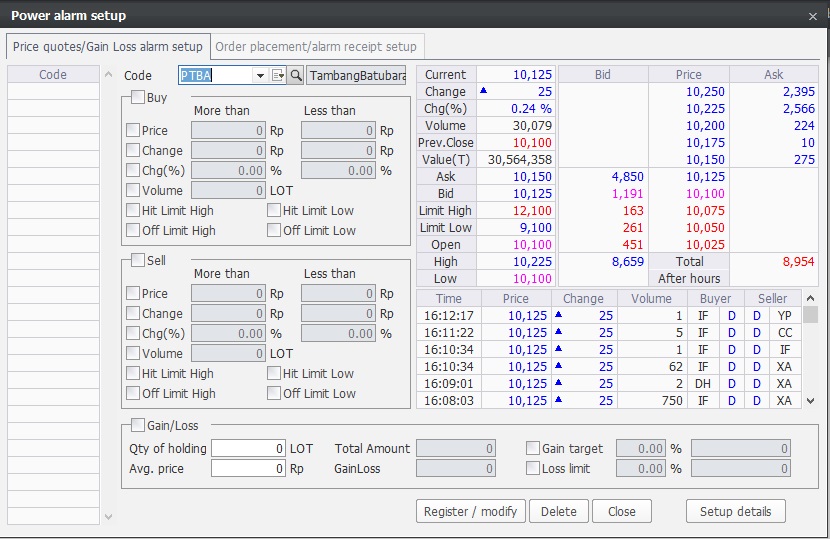
Task: Tick the Sell Price checkbox
Action: (133, 293)
